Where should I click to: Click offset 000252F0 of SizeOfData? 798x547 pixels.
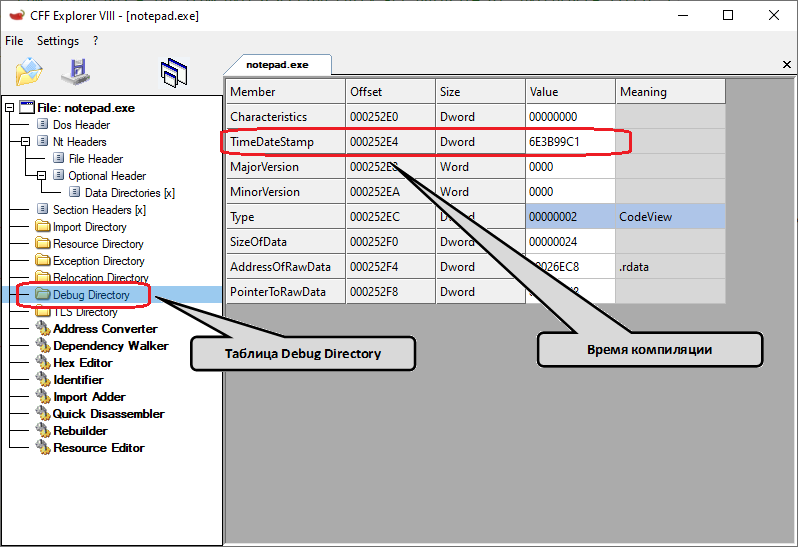[x=390, y=241]
